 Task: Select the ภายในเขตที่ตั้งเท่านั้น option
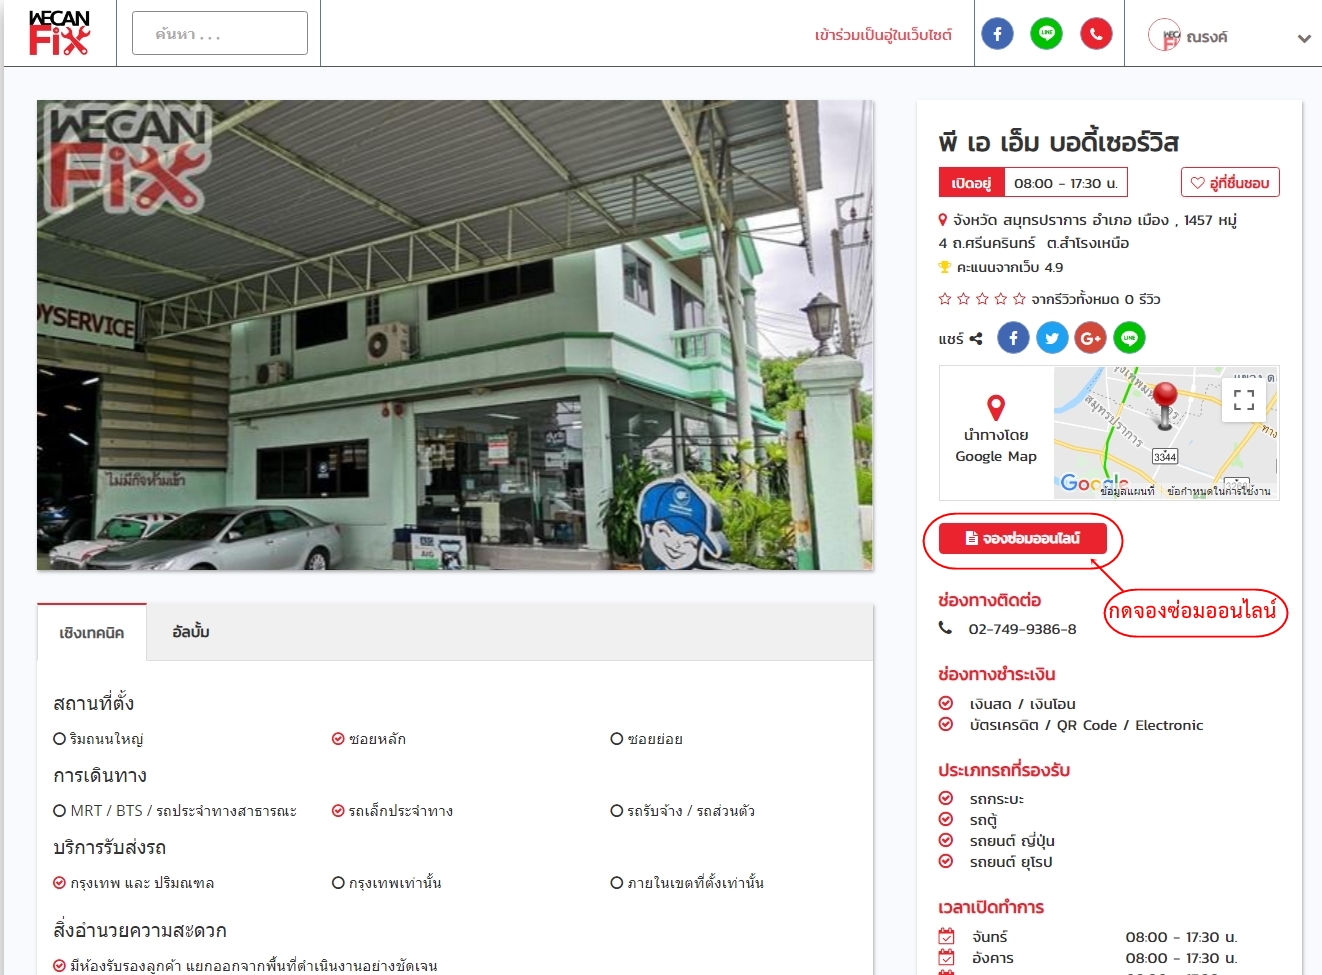(x=687, y=883)
